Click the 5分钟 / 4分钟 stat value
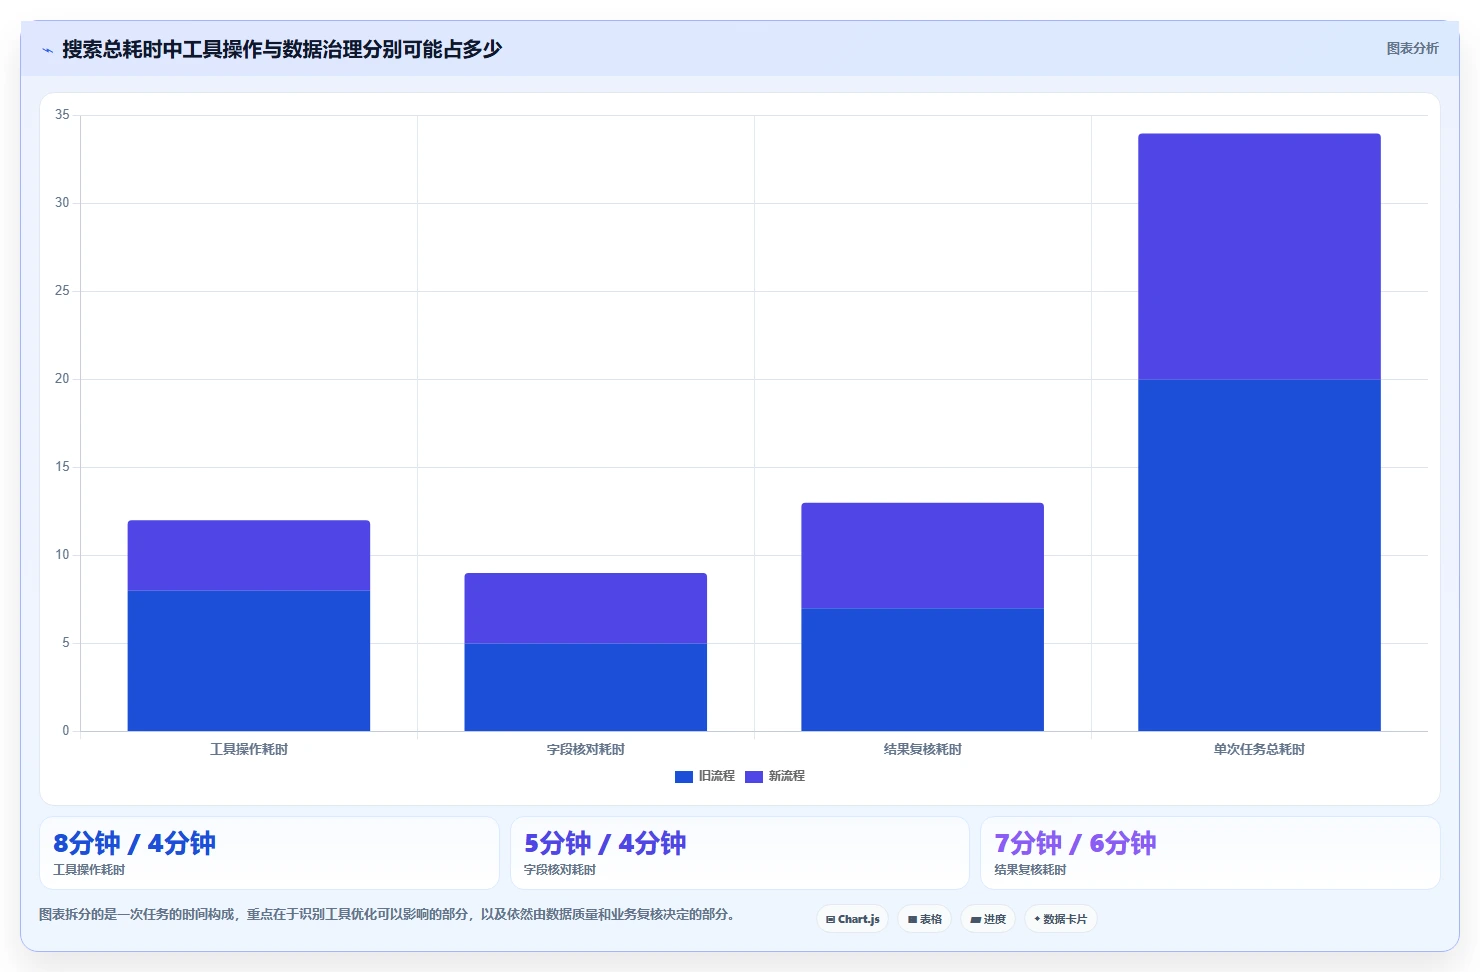Image resolution: width=1480 pixels, height=972 pixels. click(605, 843)
